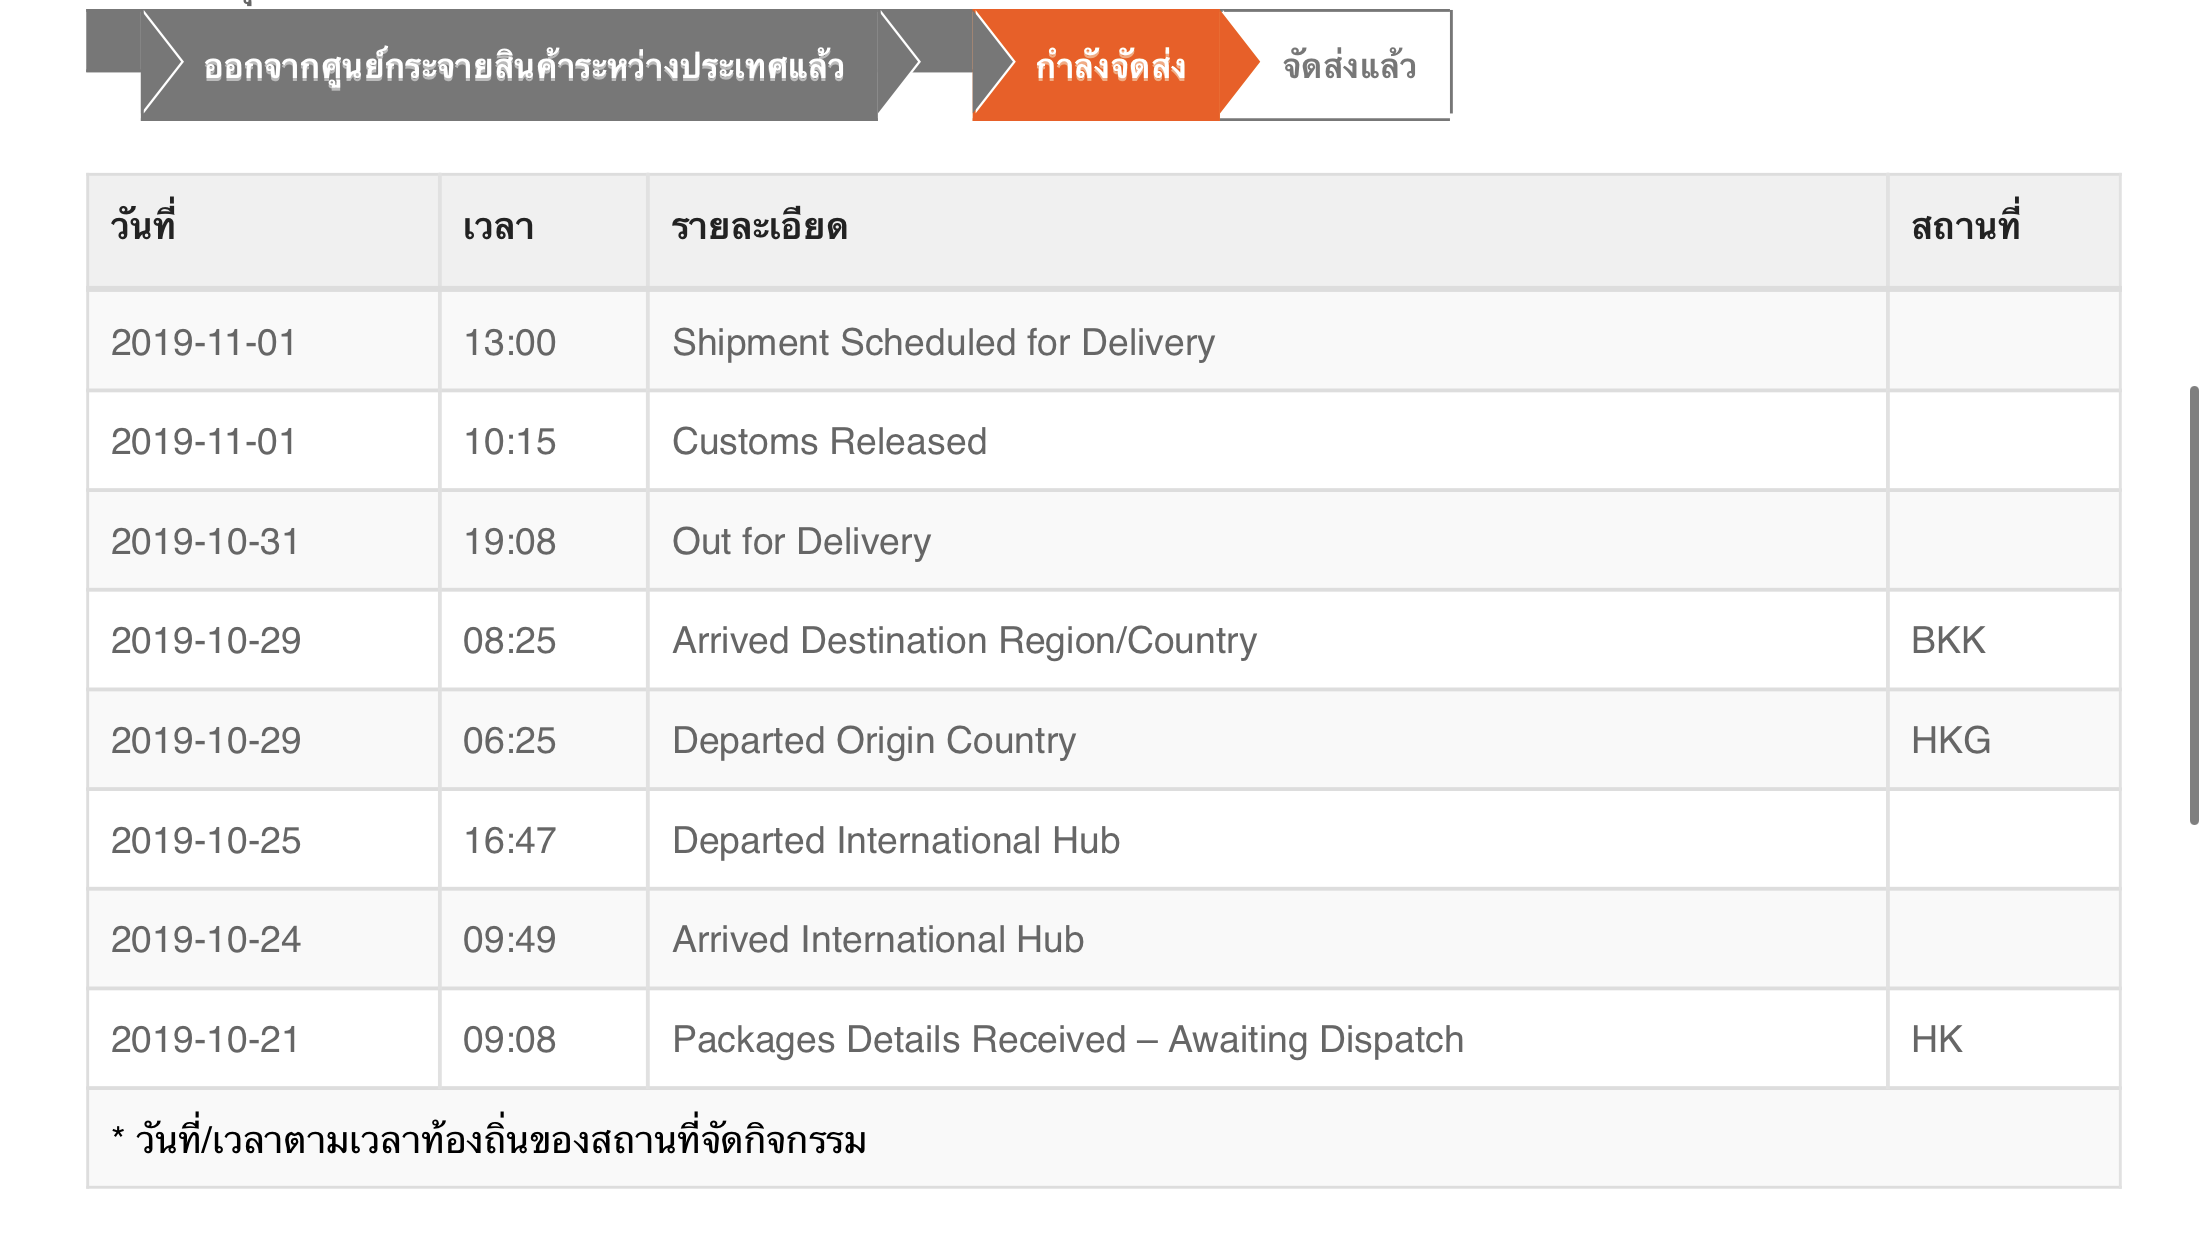Click the local time footnote text
This screenshot has width=2208, height=1242.
[x=489, y=1139]
